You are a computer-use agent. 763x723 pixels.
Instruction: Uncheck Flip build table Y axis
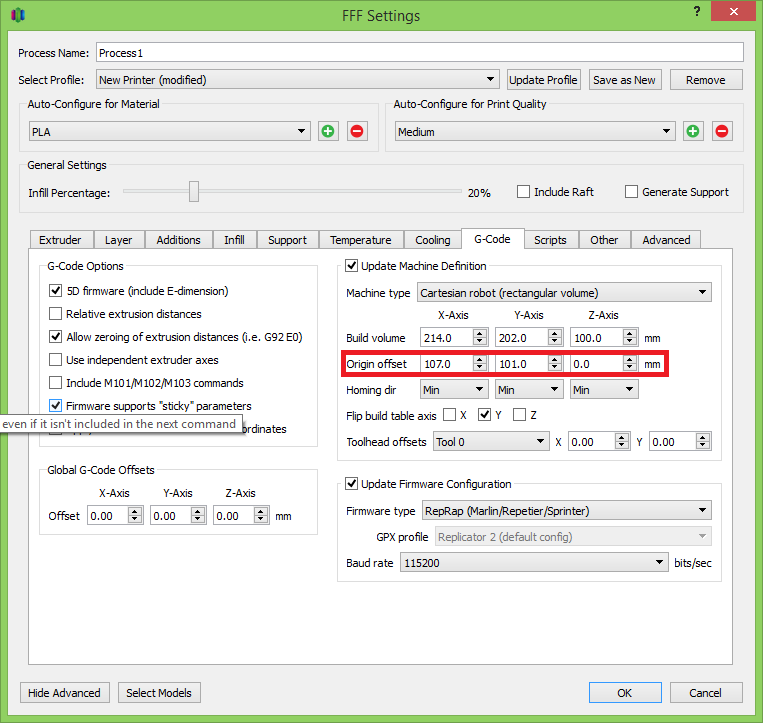(484, 415)
